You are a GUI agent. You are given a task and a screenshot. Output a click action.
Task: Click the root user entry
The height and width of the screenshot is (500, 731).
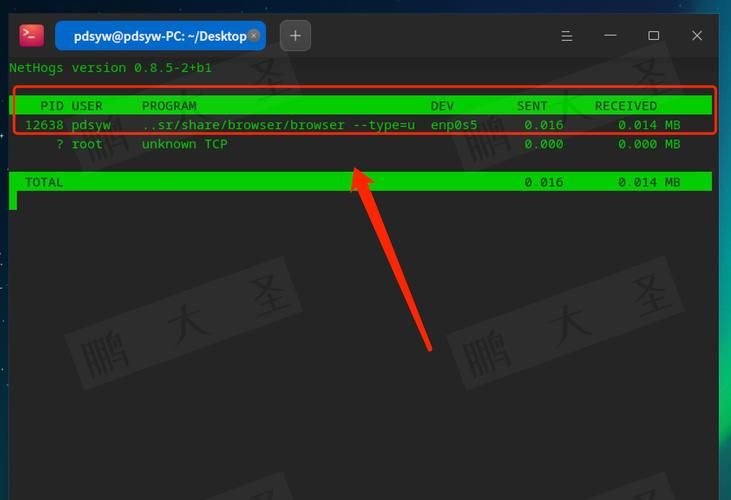[87, 144]
